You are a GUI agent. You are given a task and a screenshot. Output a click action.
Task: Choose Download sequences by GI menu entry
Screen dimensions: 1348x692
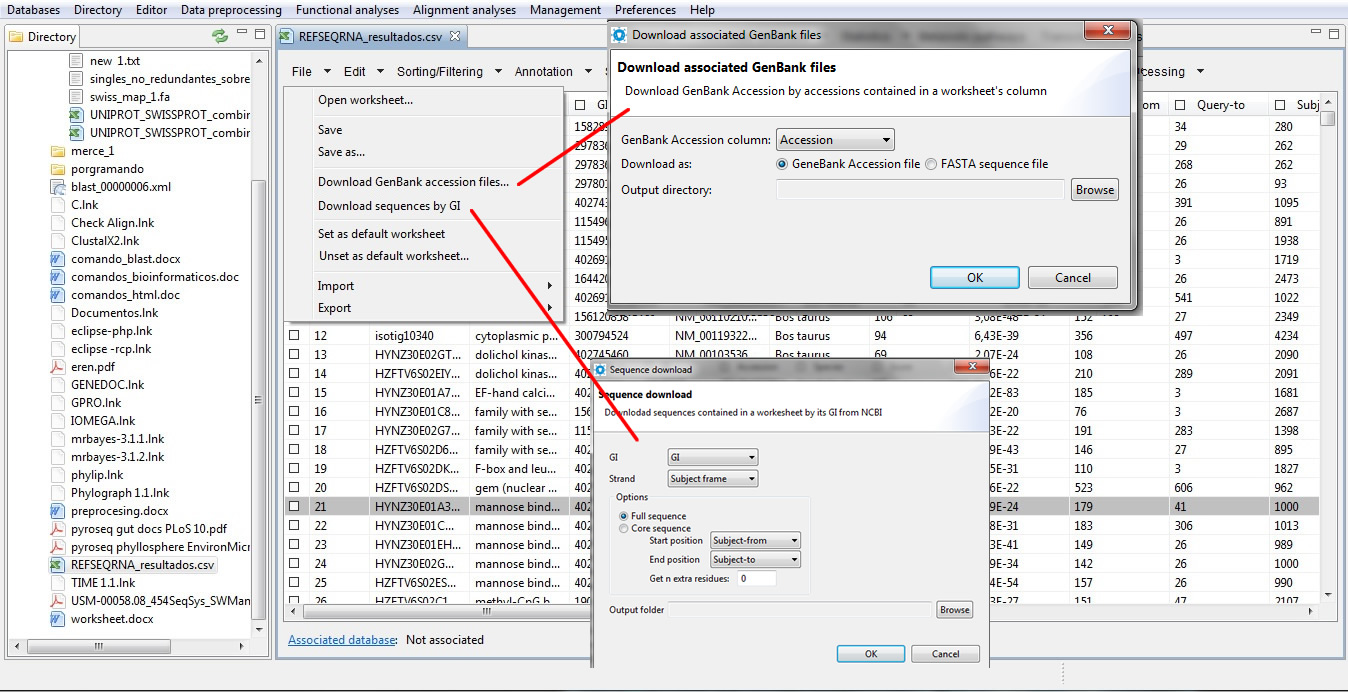(388, 206)
